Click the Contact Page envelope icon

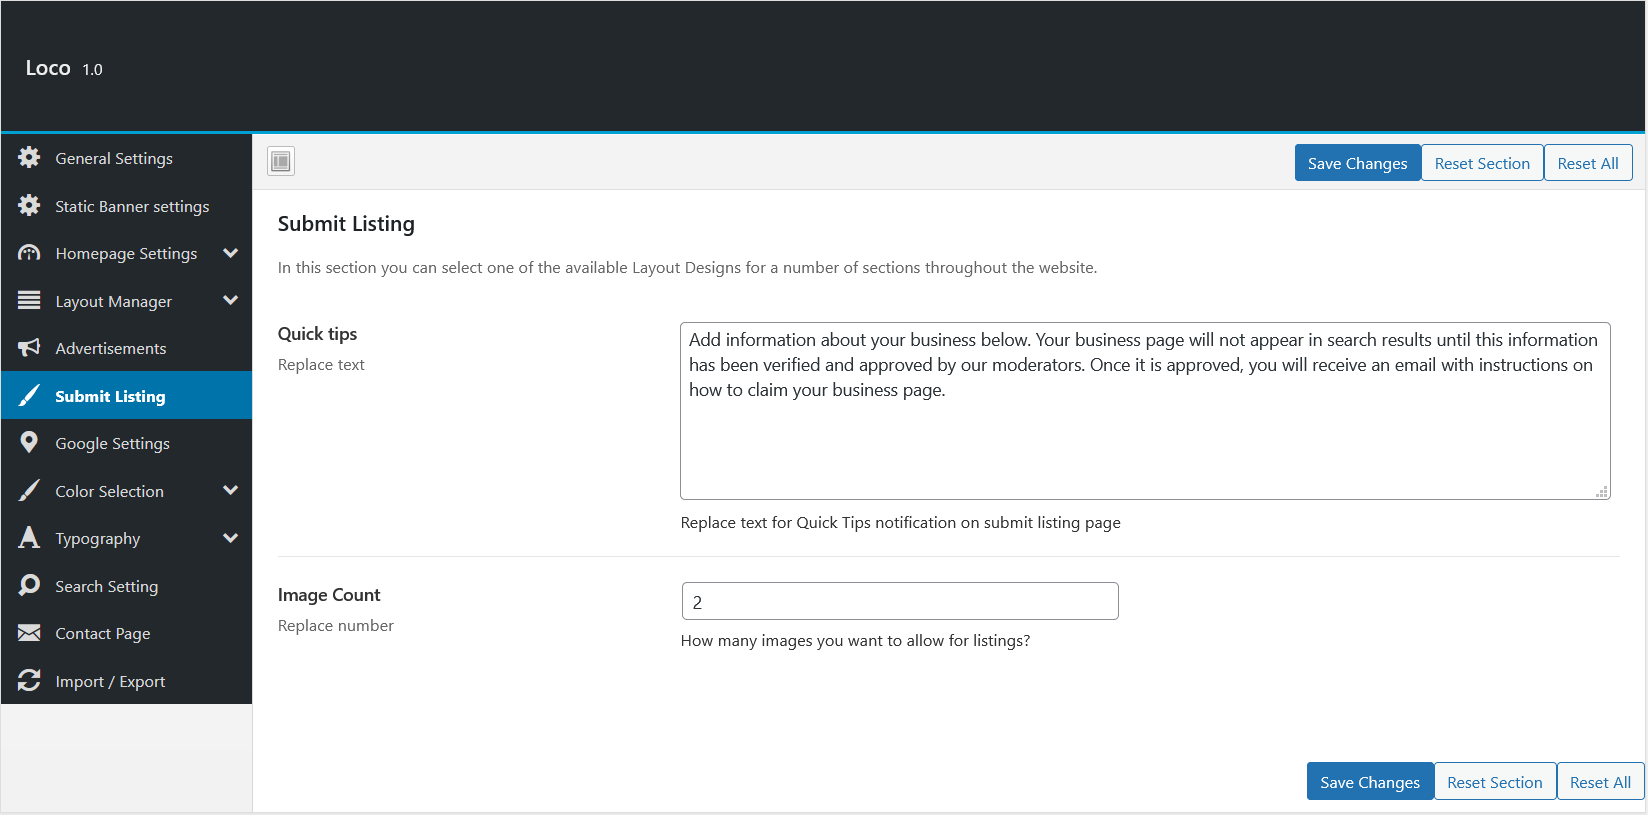click(29, 633)
